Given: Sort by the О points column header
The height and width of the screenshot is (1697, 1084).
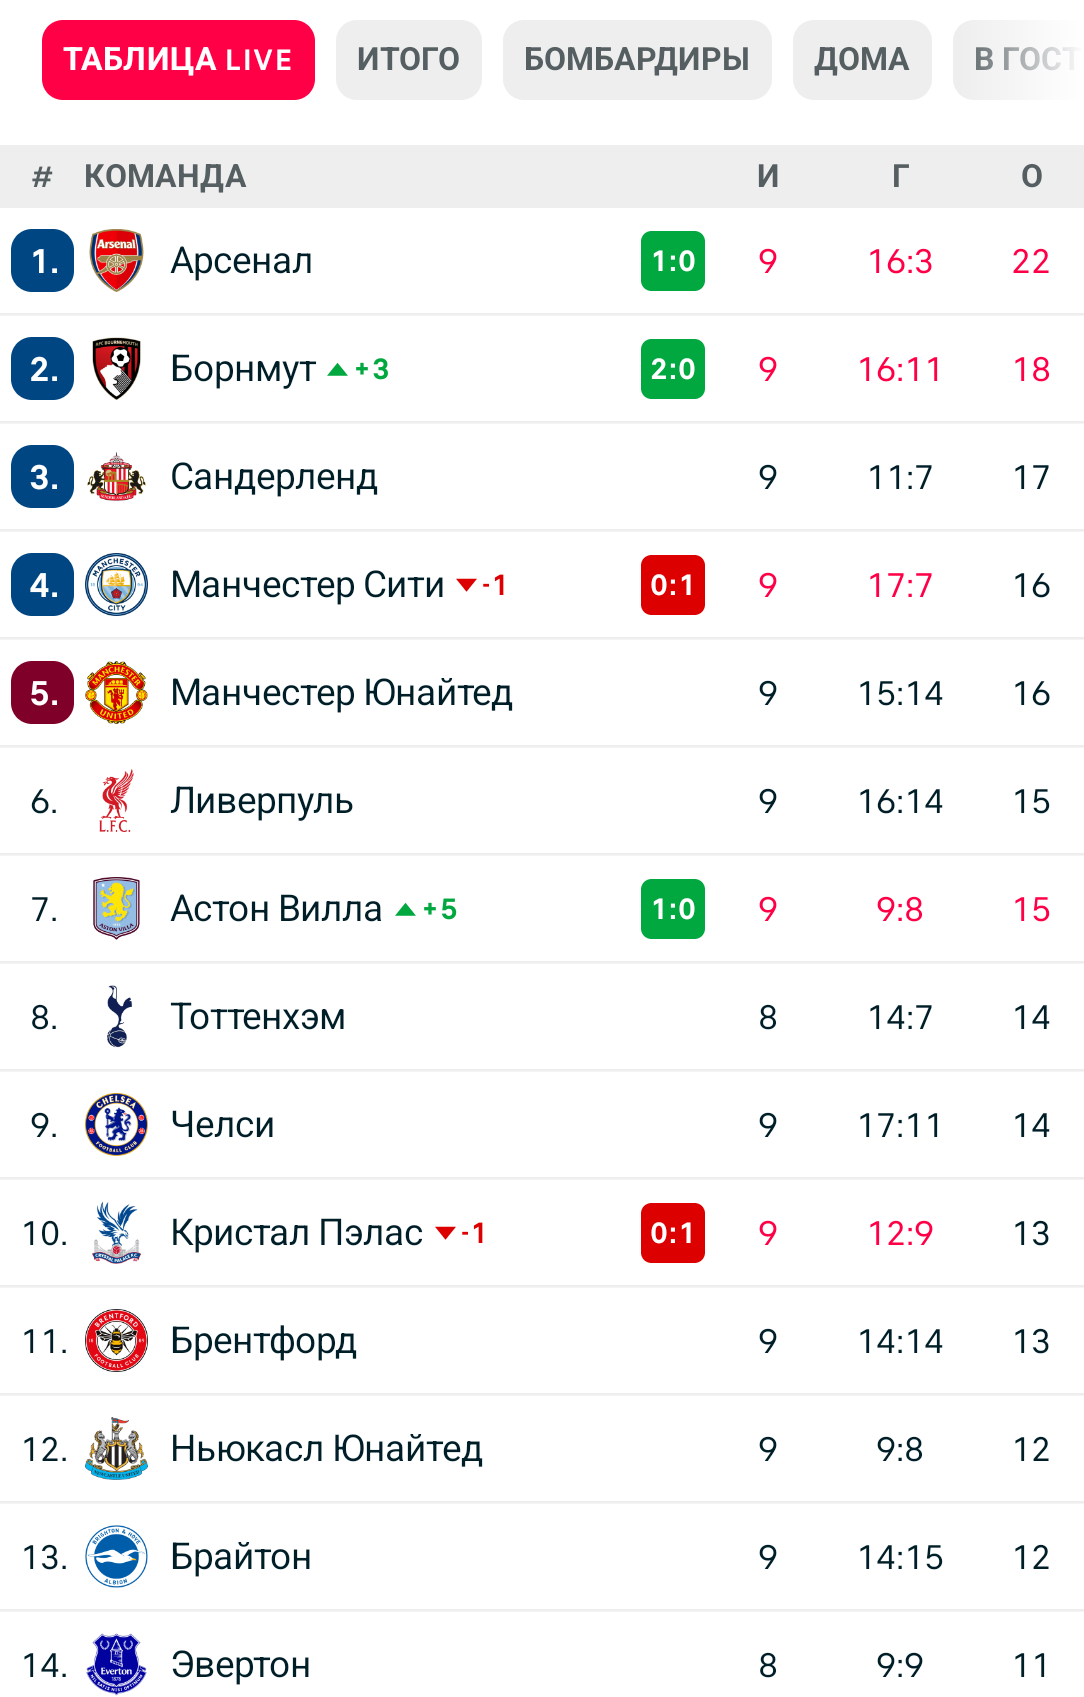Looking at the screenshot, I should pyautogui.click(x=1031, y=176).
